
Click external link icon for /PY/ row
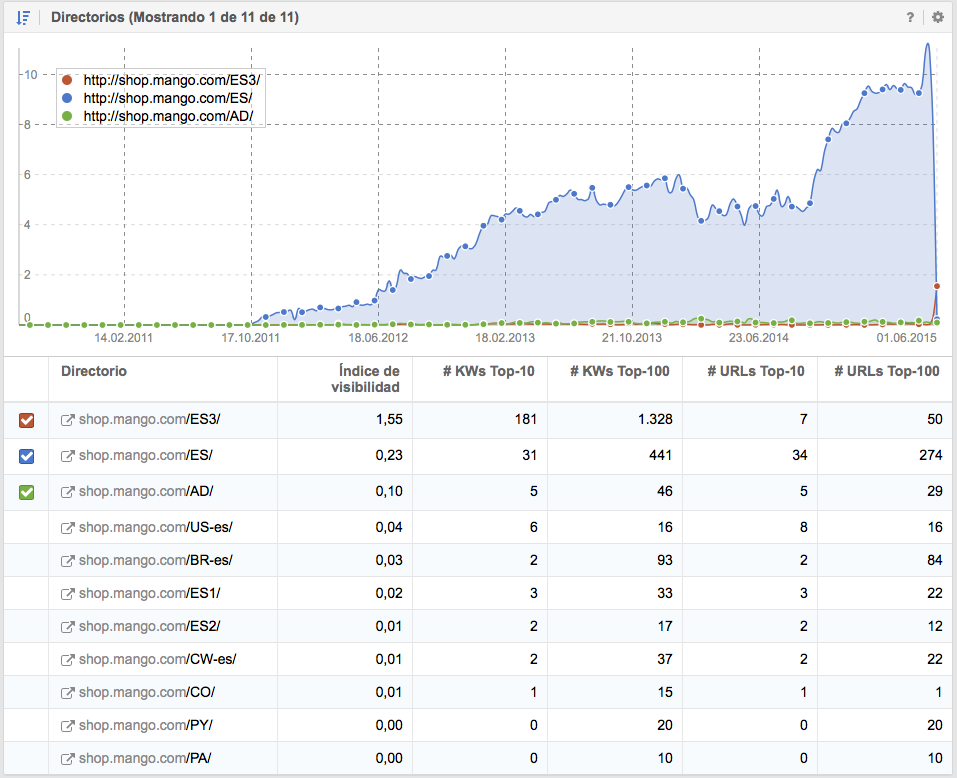[67, 726]
